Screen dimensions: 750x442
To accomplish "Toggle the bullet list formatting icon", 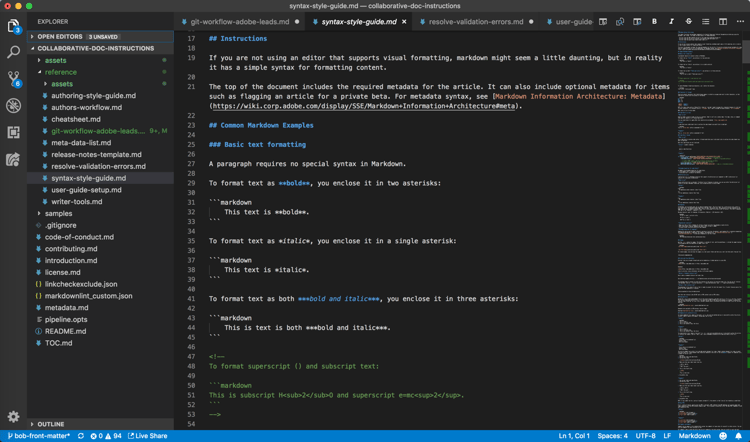I will point(706,21).
